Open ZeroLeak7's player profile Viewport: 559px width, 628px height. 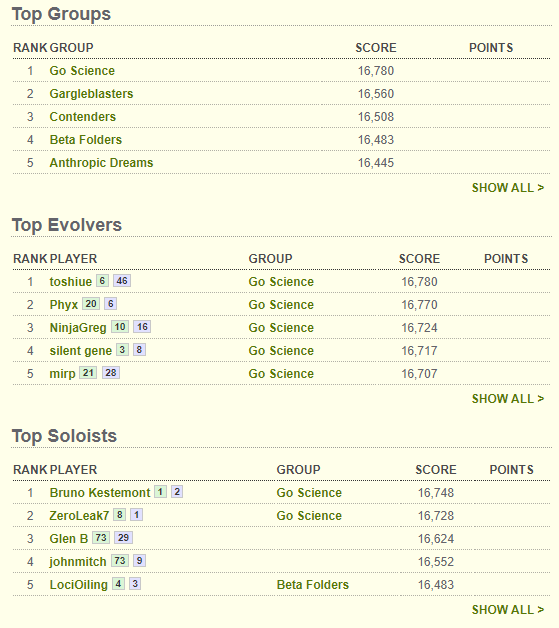(x=79, y=515)
